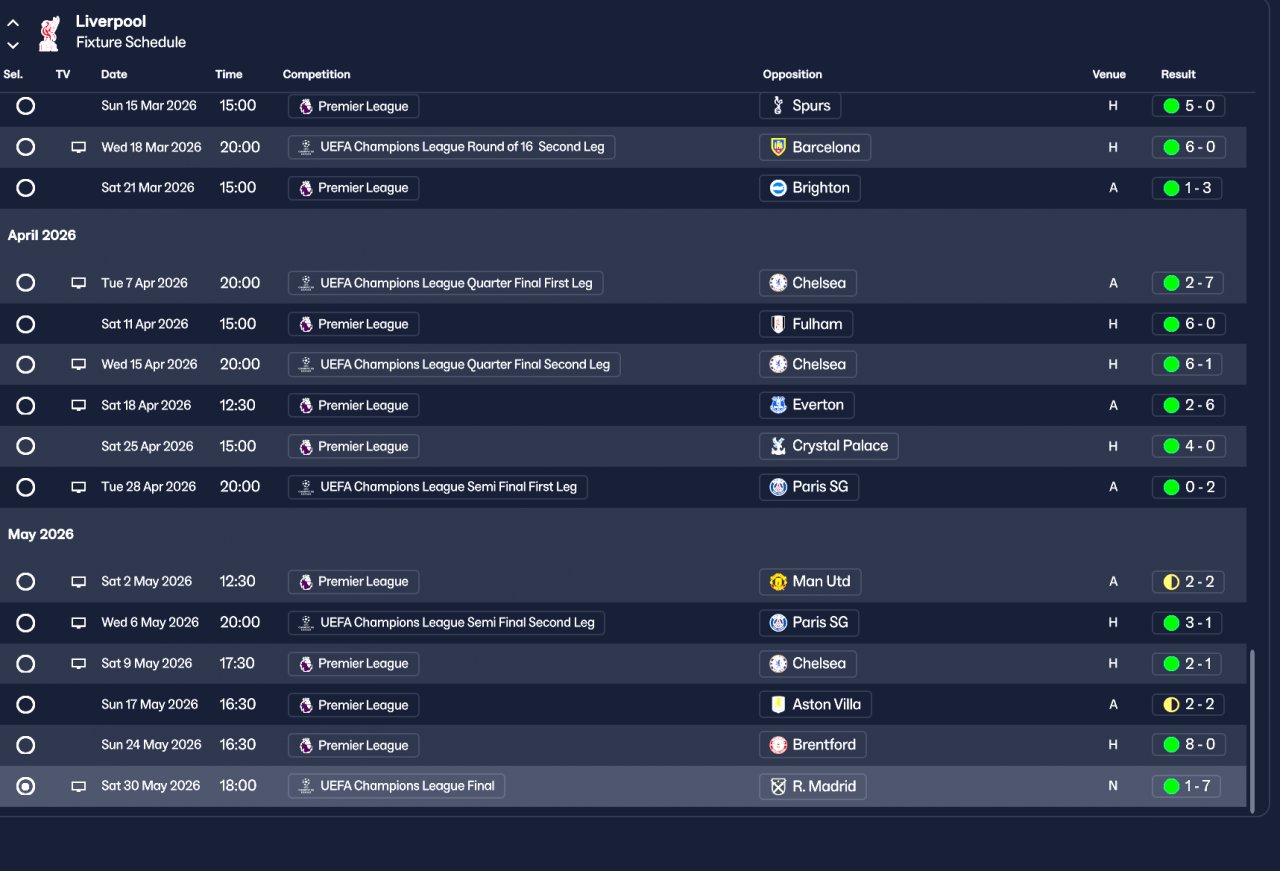The height and width of the screenshot is (871, 1280).
Task: Sort by the Venue column header
Action: click(1109, 74)
